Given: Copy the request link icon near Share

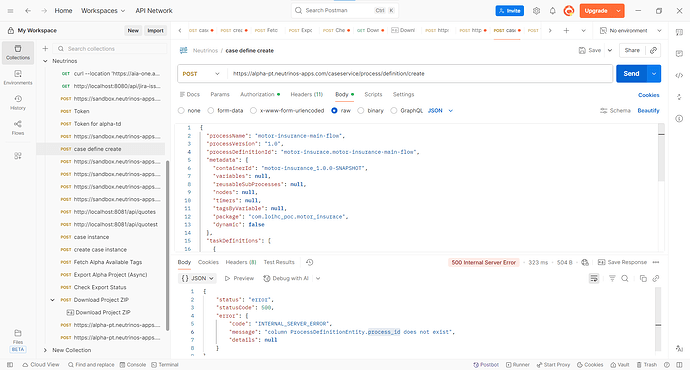Looking at the screenshot, I should pos(653,51).
